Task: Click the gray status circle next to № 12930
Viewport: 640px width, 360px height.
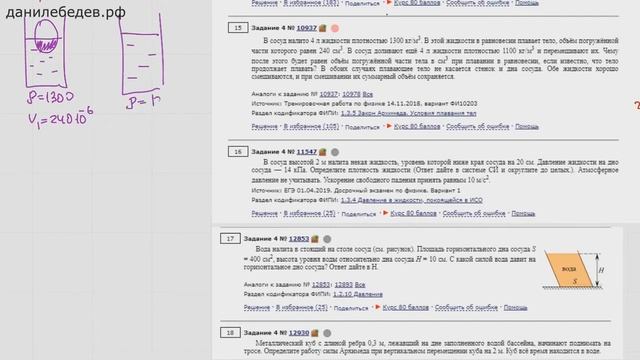Action: tap(327, 333)
